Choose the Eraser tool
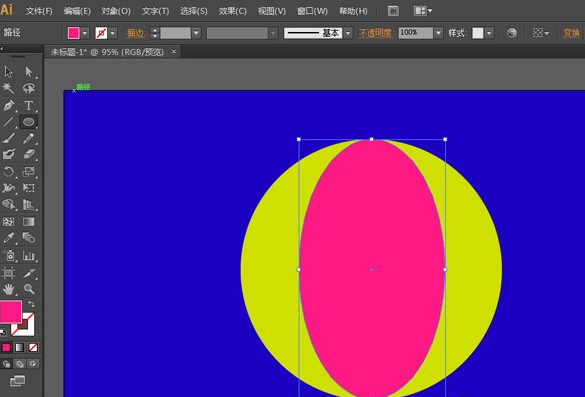The width and height of the screenshot is (585, 397). [x=29, y=154]
